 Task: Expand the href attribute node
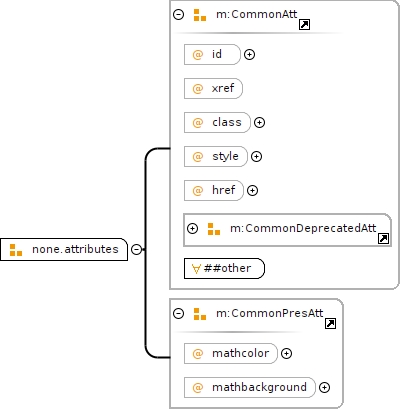pos(252,190)
